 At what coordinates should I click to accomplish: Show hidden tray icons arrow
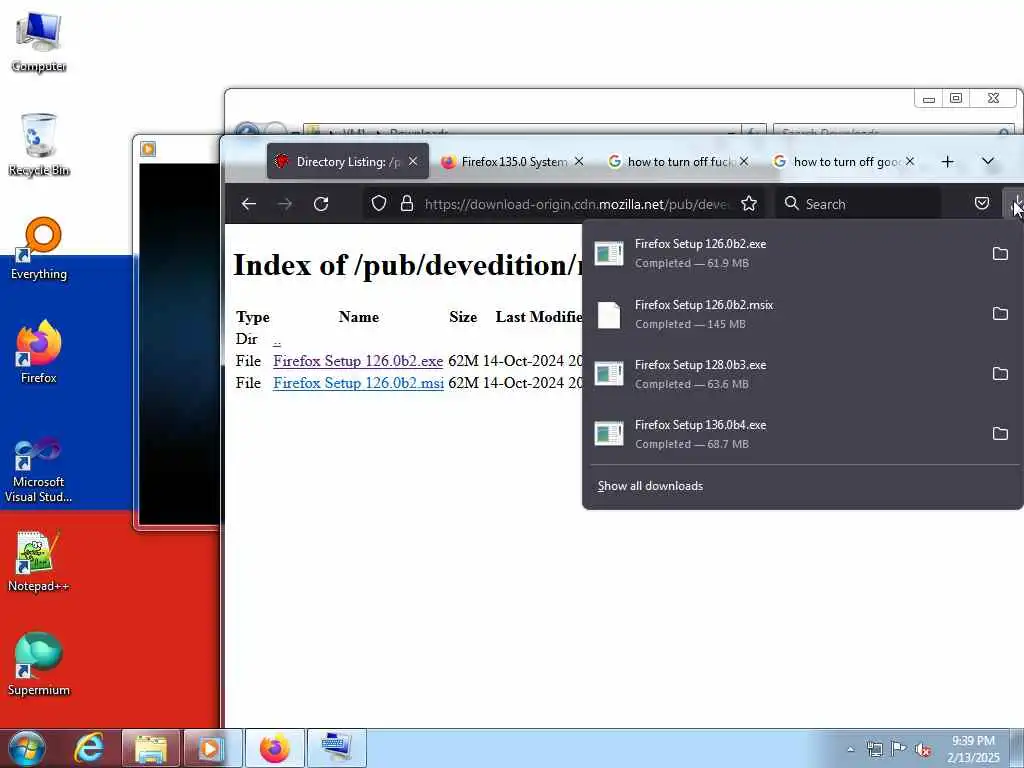[x=850, y=750]
